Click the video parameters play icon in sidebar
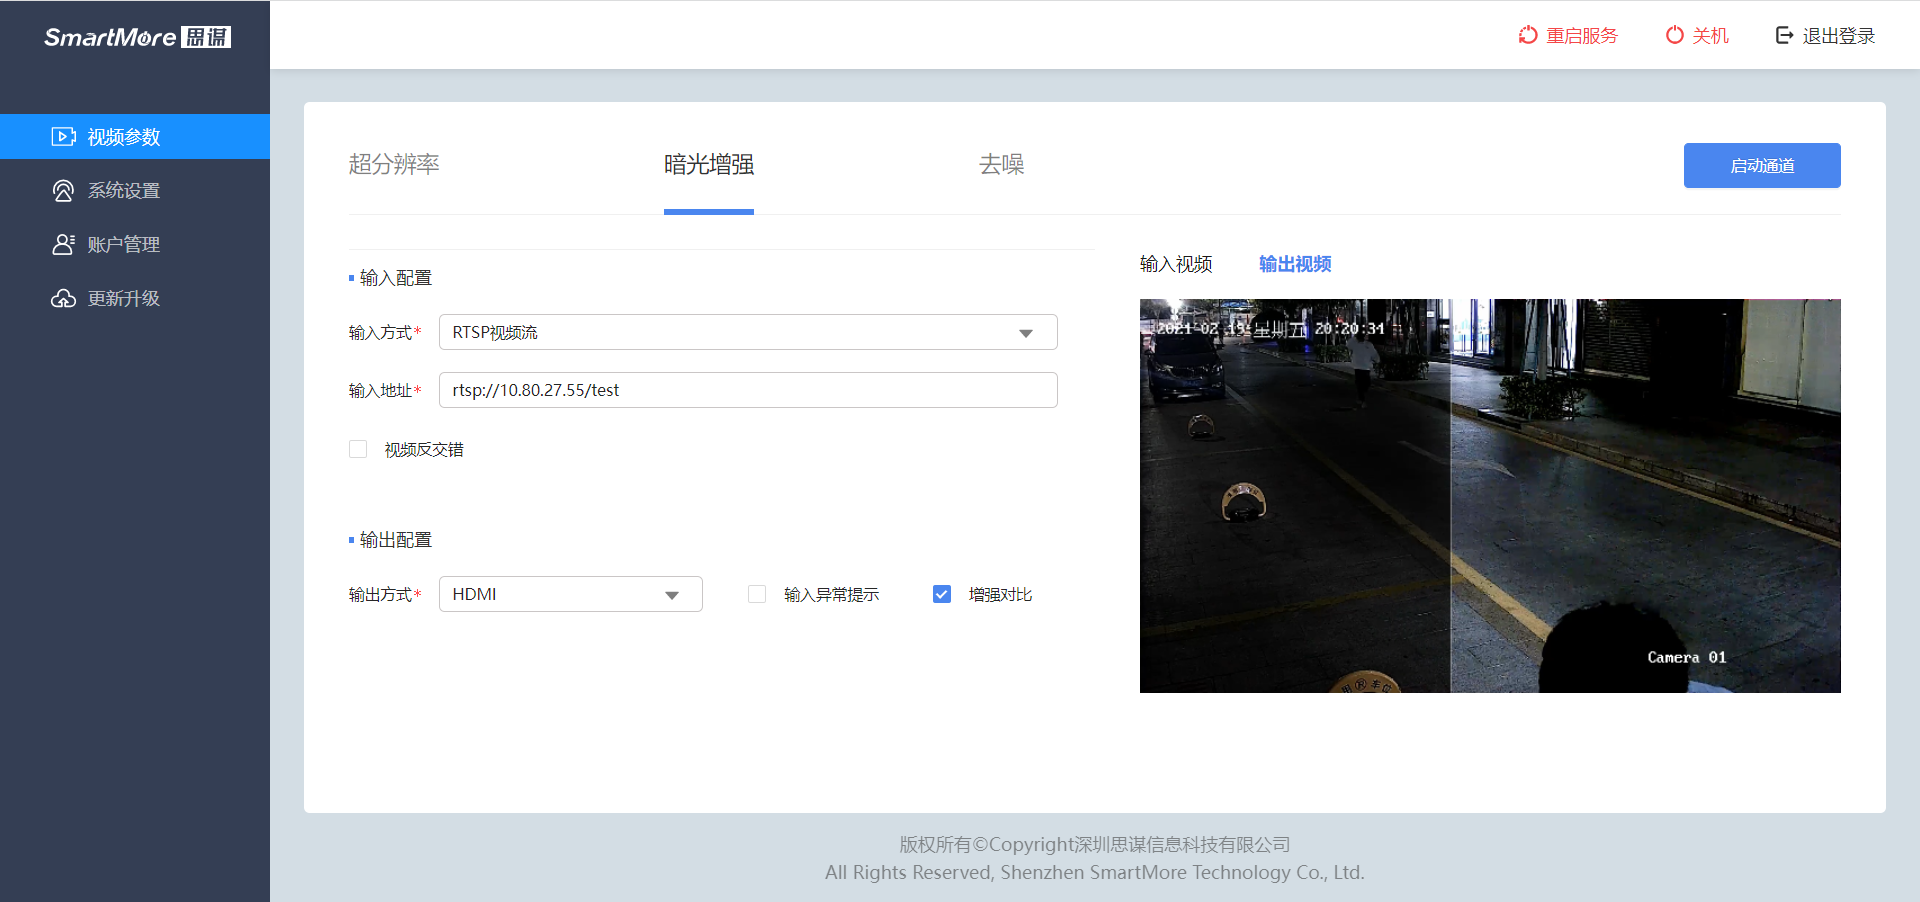Image resolution: width=1920 pixels, height=902 pixels. coord(63,137)
